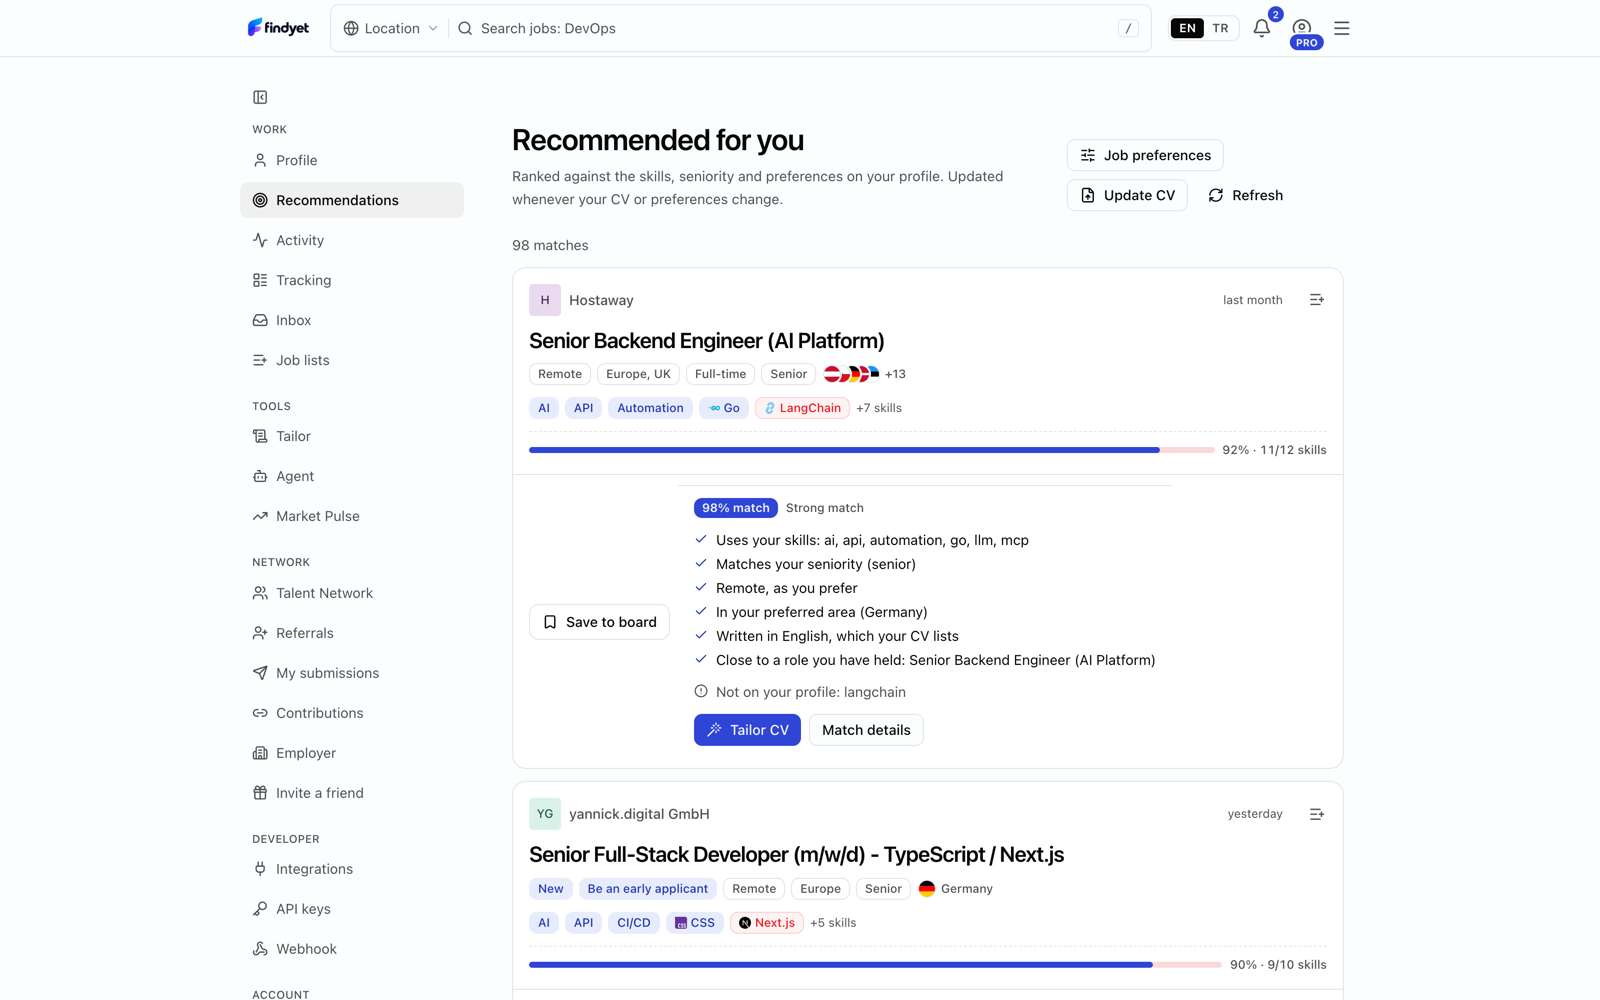The width and height of the screenshot is (1600, 1000).
Task: Switch language to EN
Action: (x=1187, y=28)
